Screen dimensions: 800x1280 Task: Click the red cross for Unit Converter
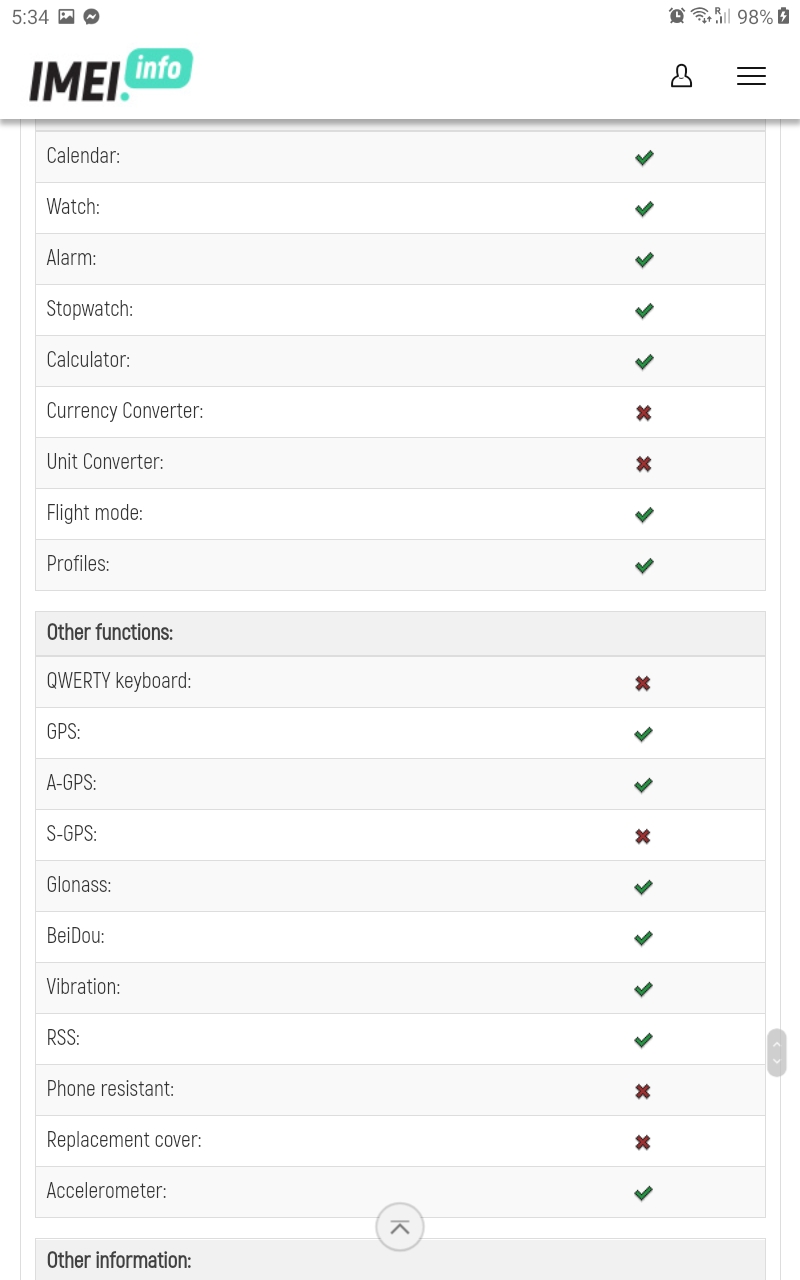pyautogui.click(x=643, y=463)
